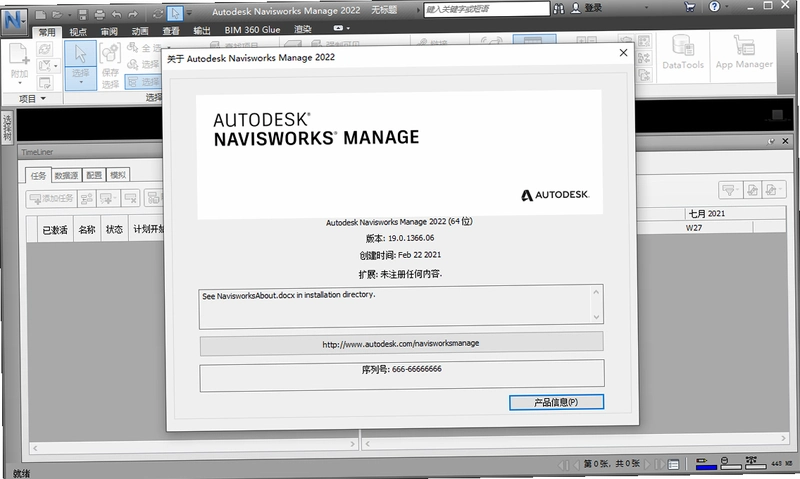The height and width of the screenshot is (479, 800).
Task: Click the Refresh icon in 项目 panel
Action: click(x=45, y=49)
